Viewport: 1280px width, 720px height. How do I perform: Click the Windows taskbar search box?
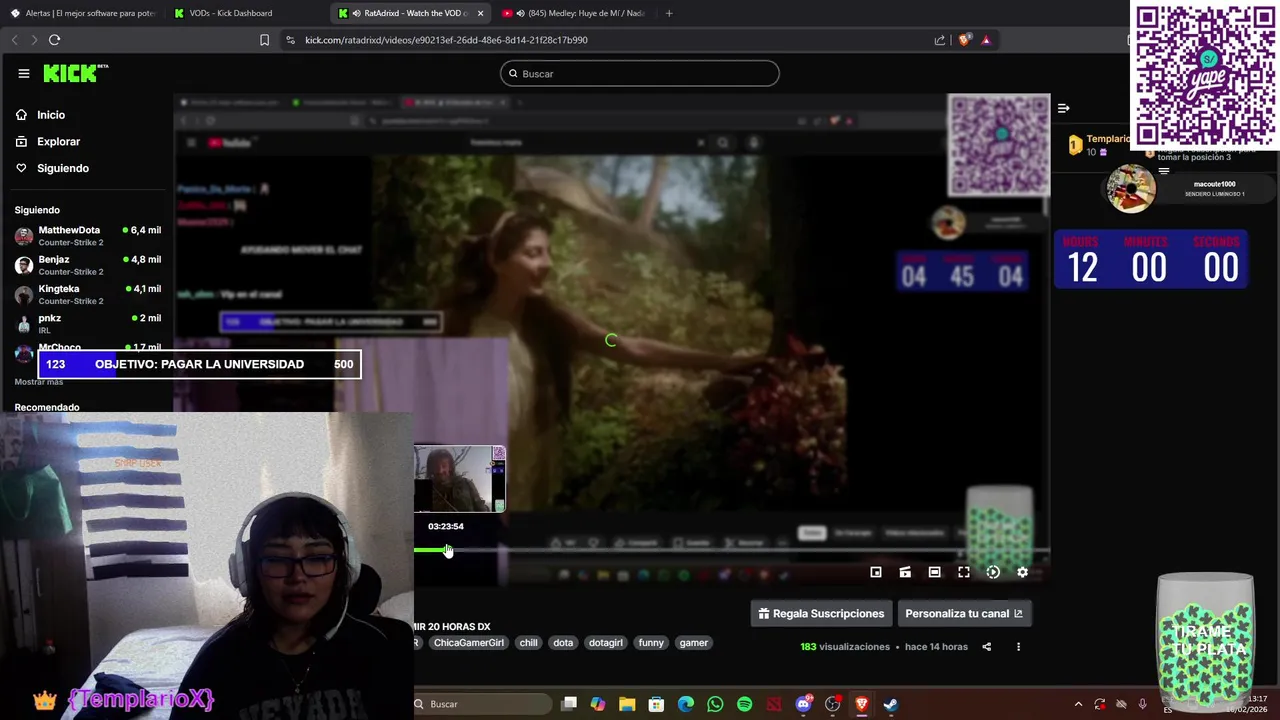[x=482, y=704]
